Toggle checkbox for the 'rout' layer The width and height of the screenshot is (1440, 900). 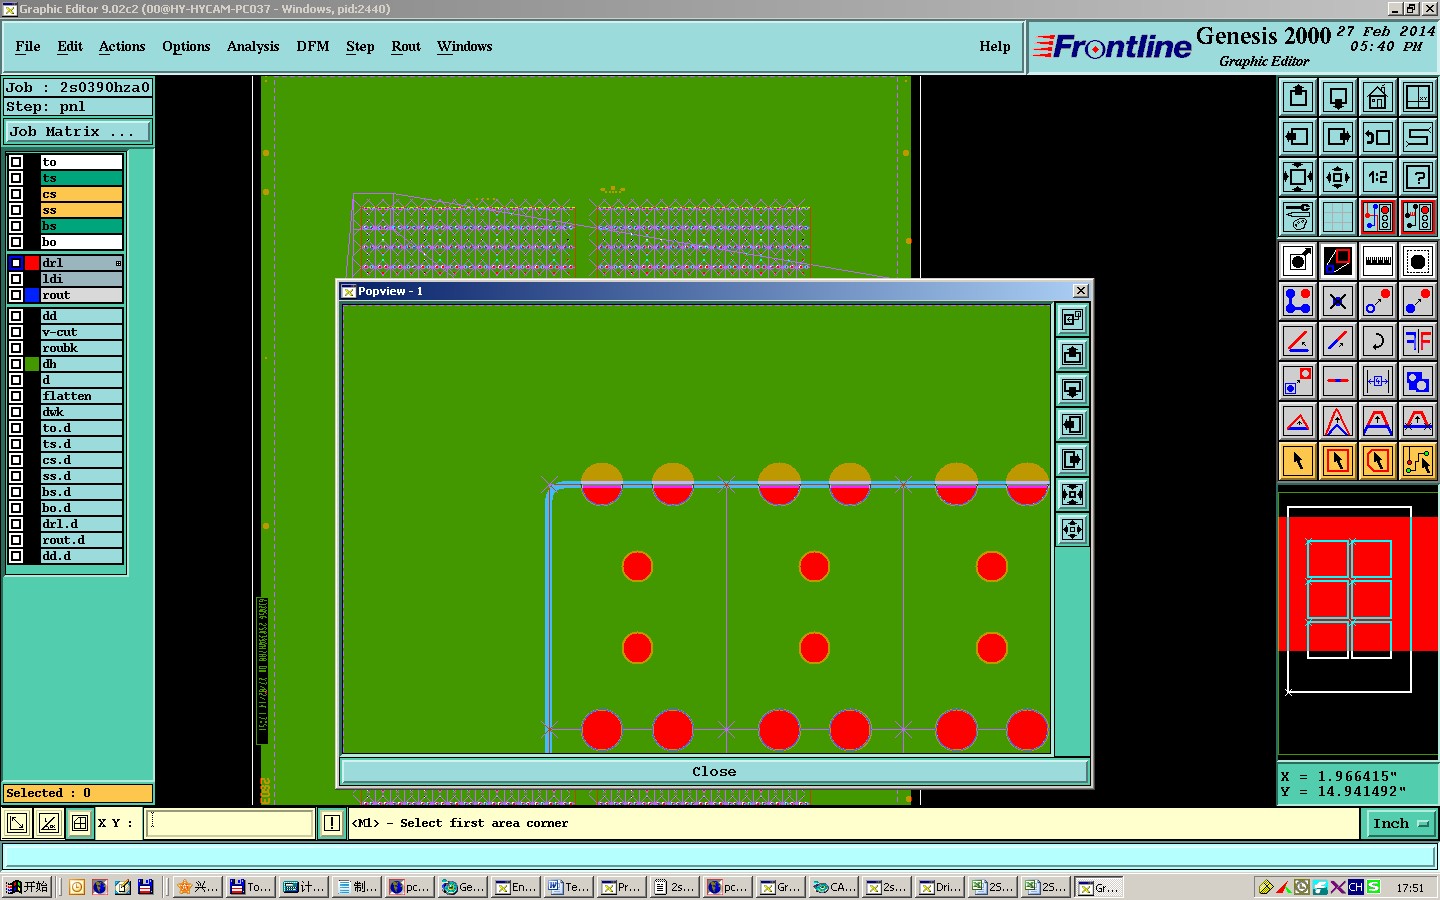[16, 295]
